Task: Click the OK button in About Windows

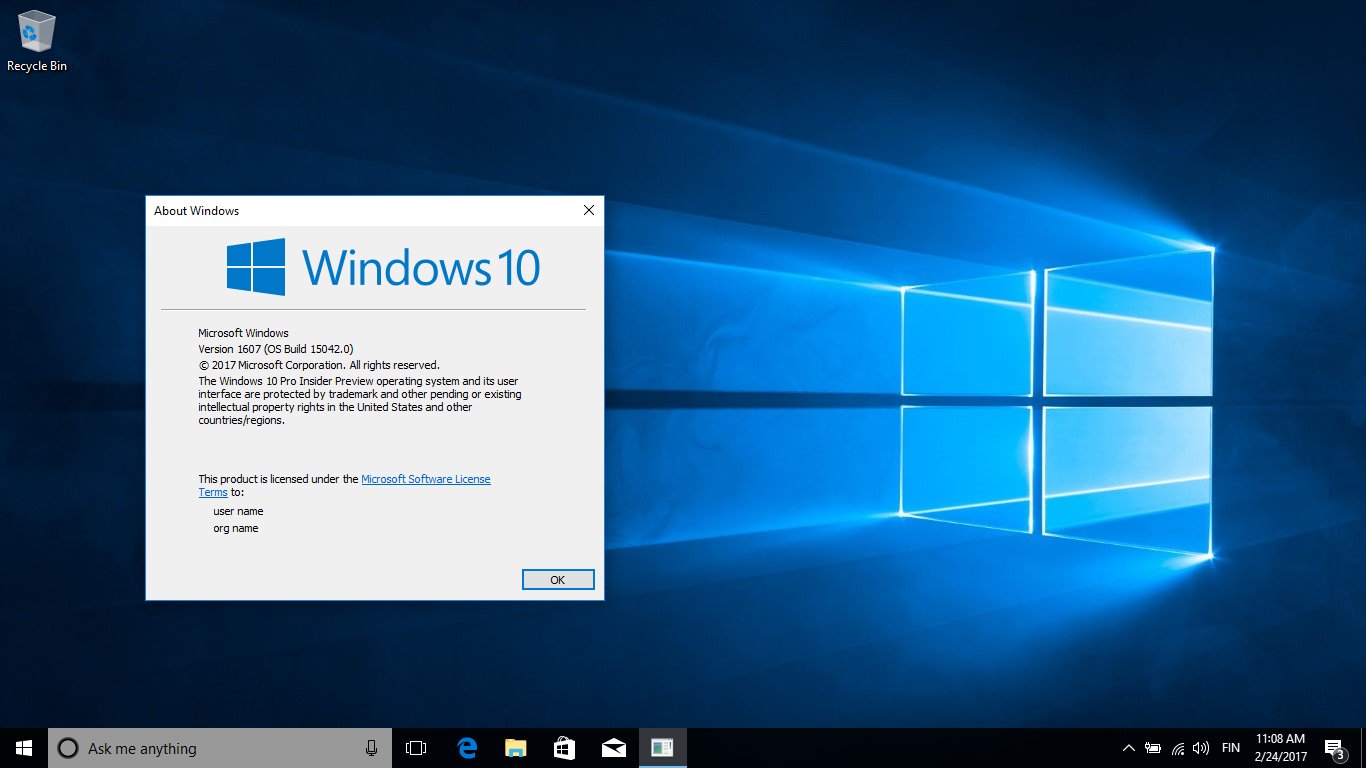Action: click(x=558, y=580)
